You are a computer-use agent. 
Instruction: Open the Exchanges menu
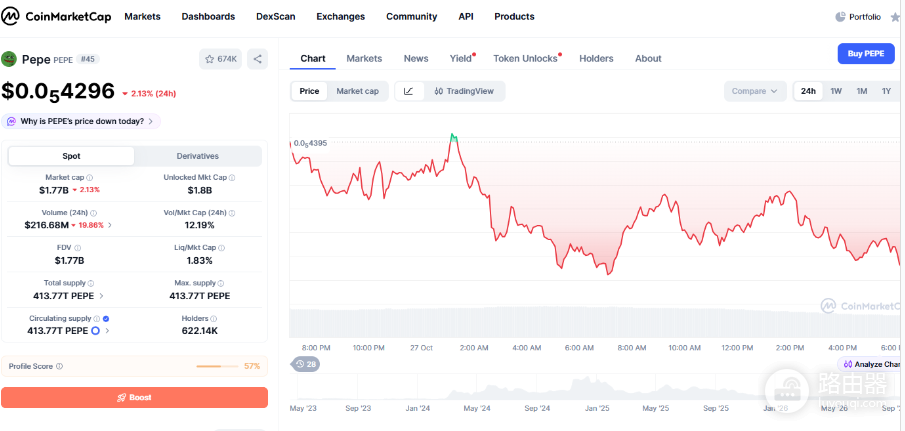pos(341,17)
